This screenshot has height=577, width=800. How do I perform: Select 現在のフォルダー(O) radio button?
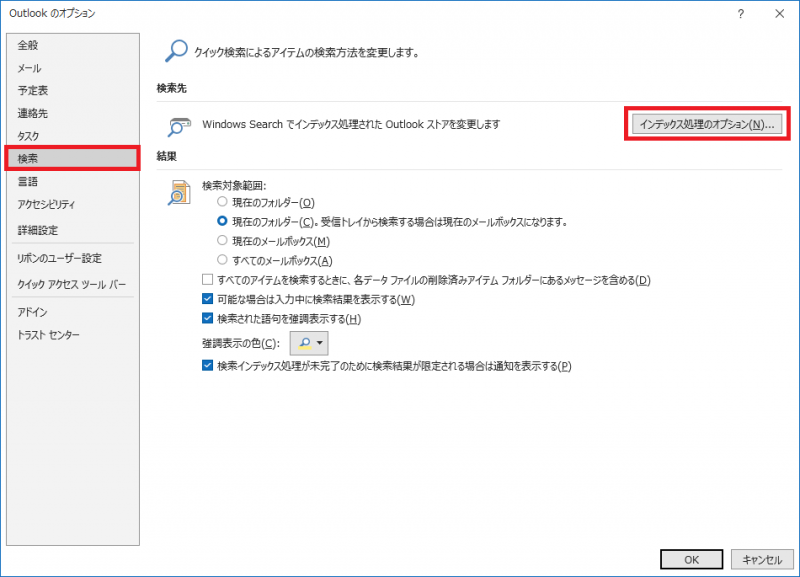(222, 202)
